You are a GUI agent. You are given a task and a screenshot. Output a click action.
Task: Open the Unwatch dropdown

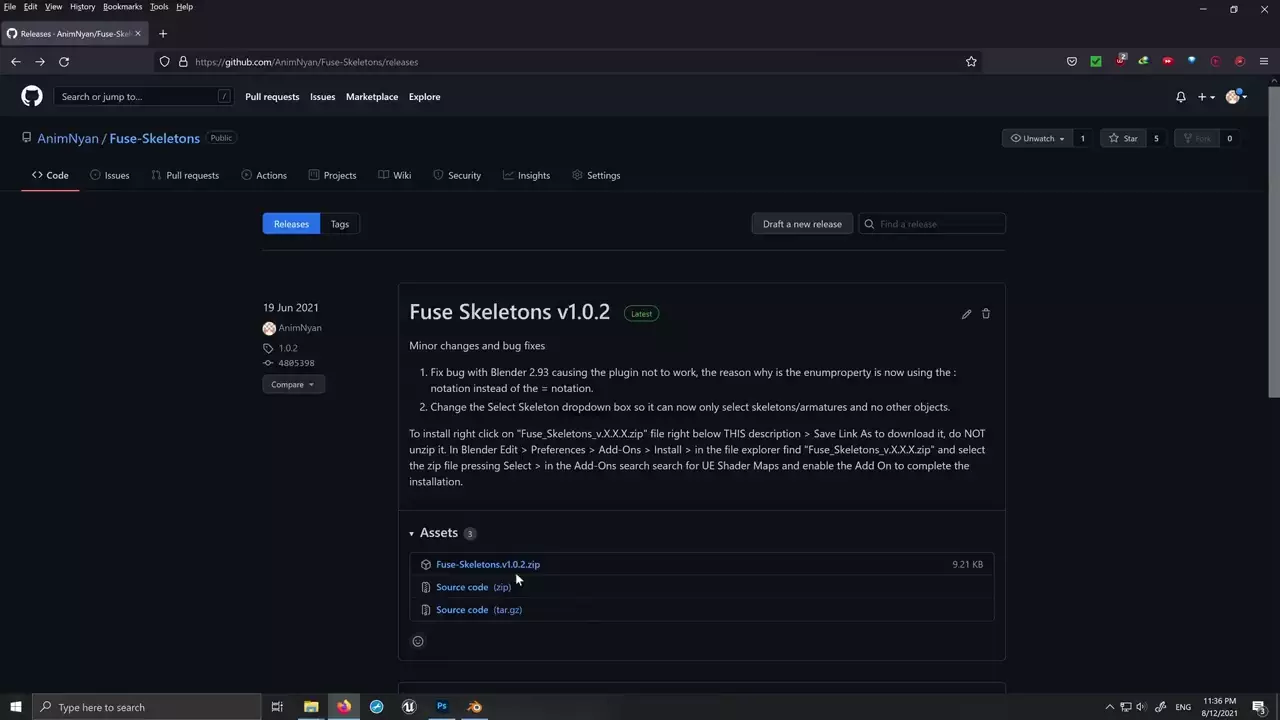1038,139
